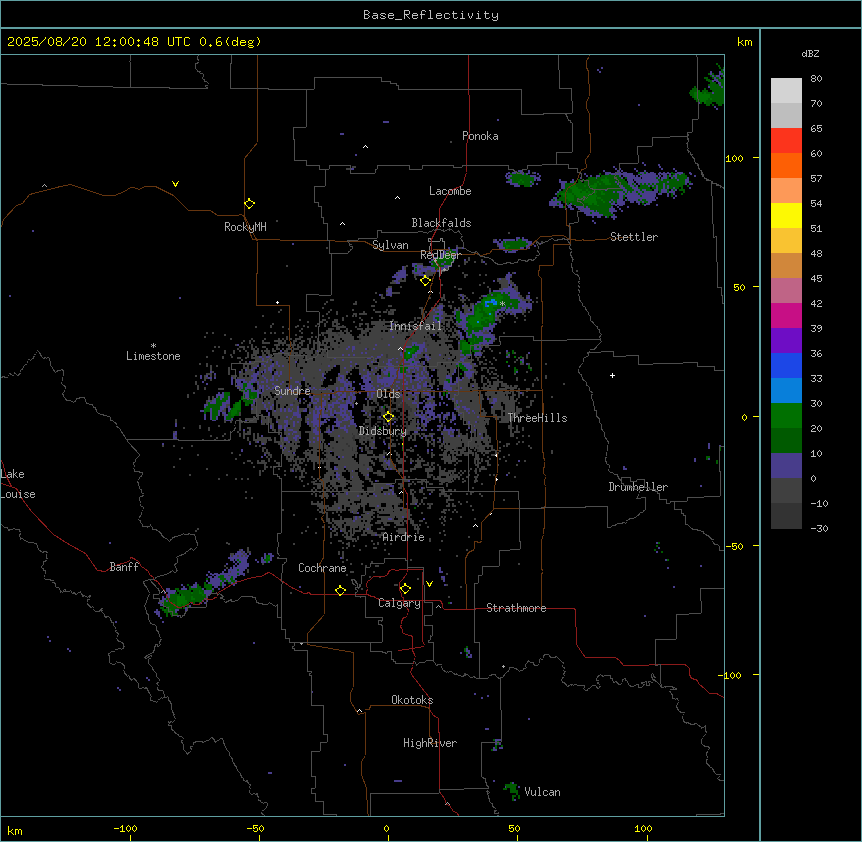
Task: Click the Blackfalds city label
Action: [441, 223]
